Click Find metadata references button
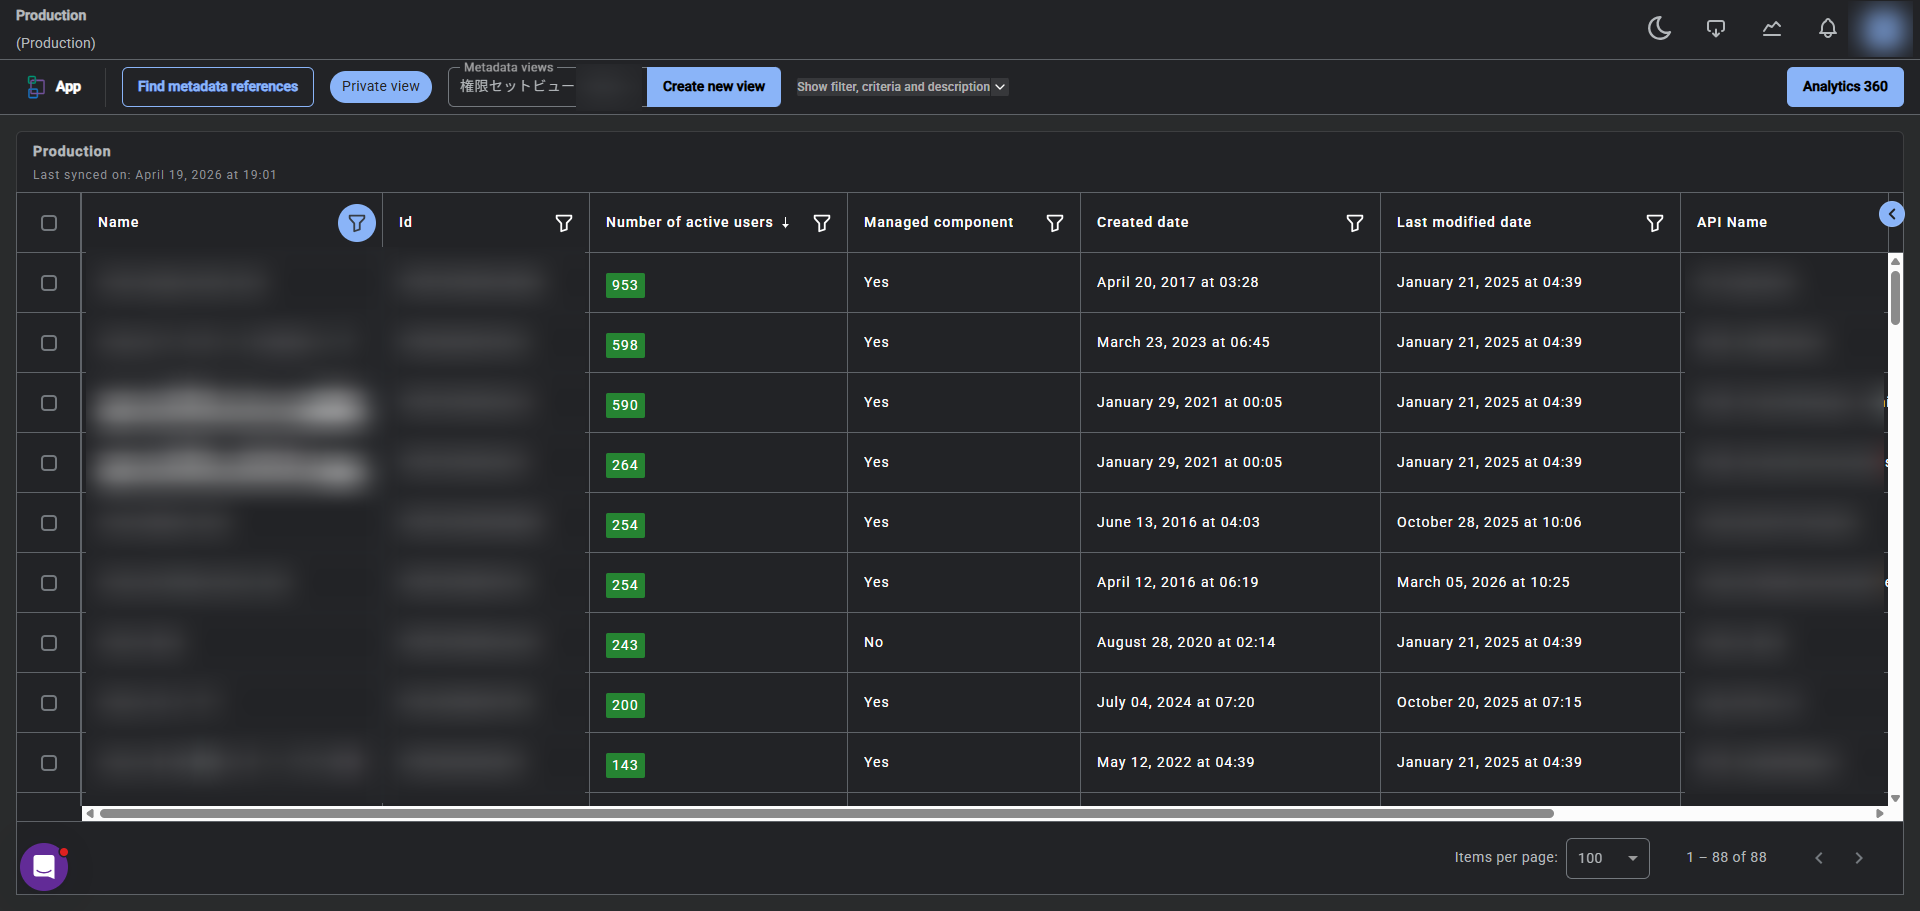Screen dimensions: 1920x911 (218, 87)
